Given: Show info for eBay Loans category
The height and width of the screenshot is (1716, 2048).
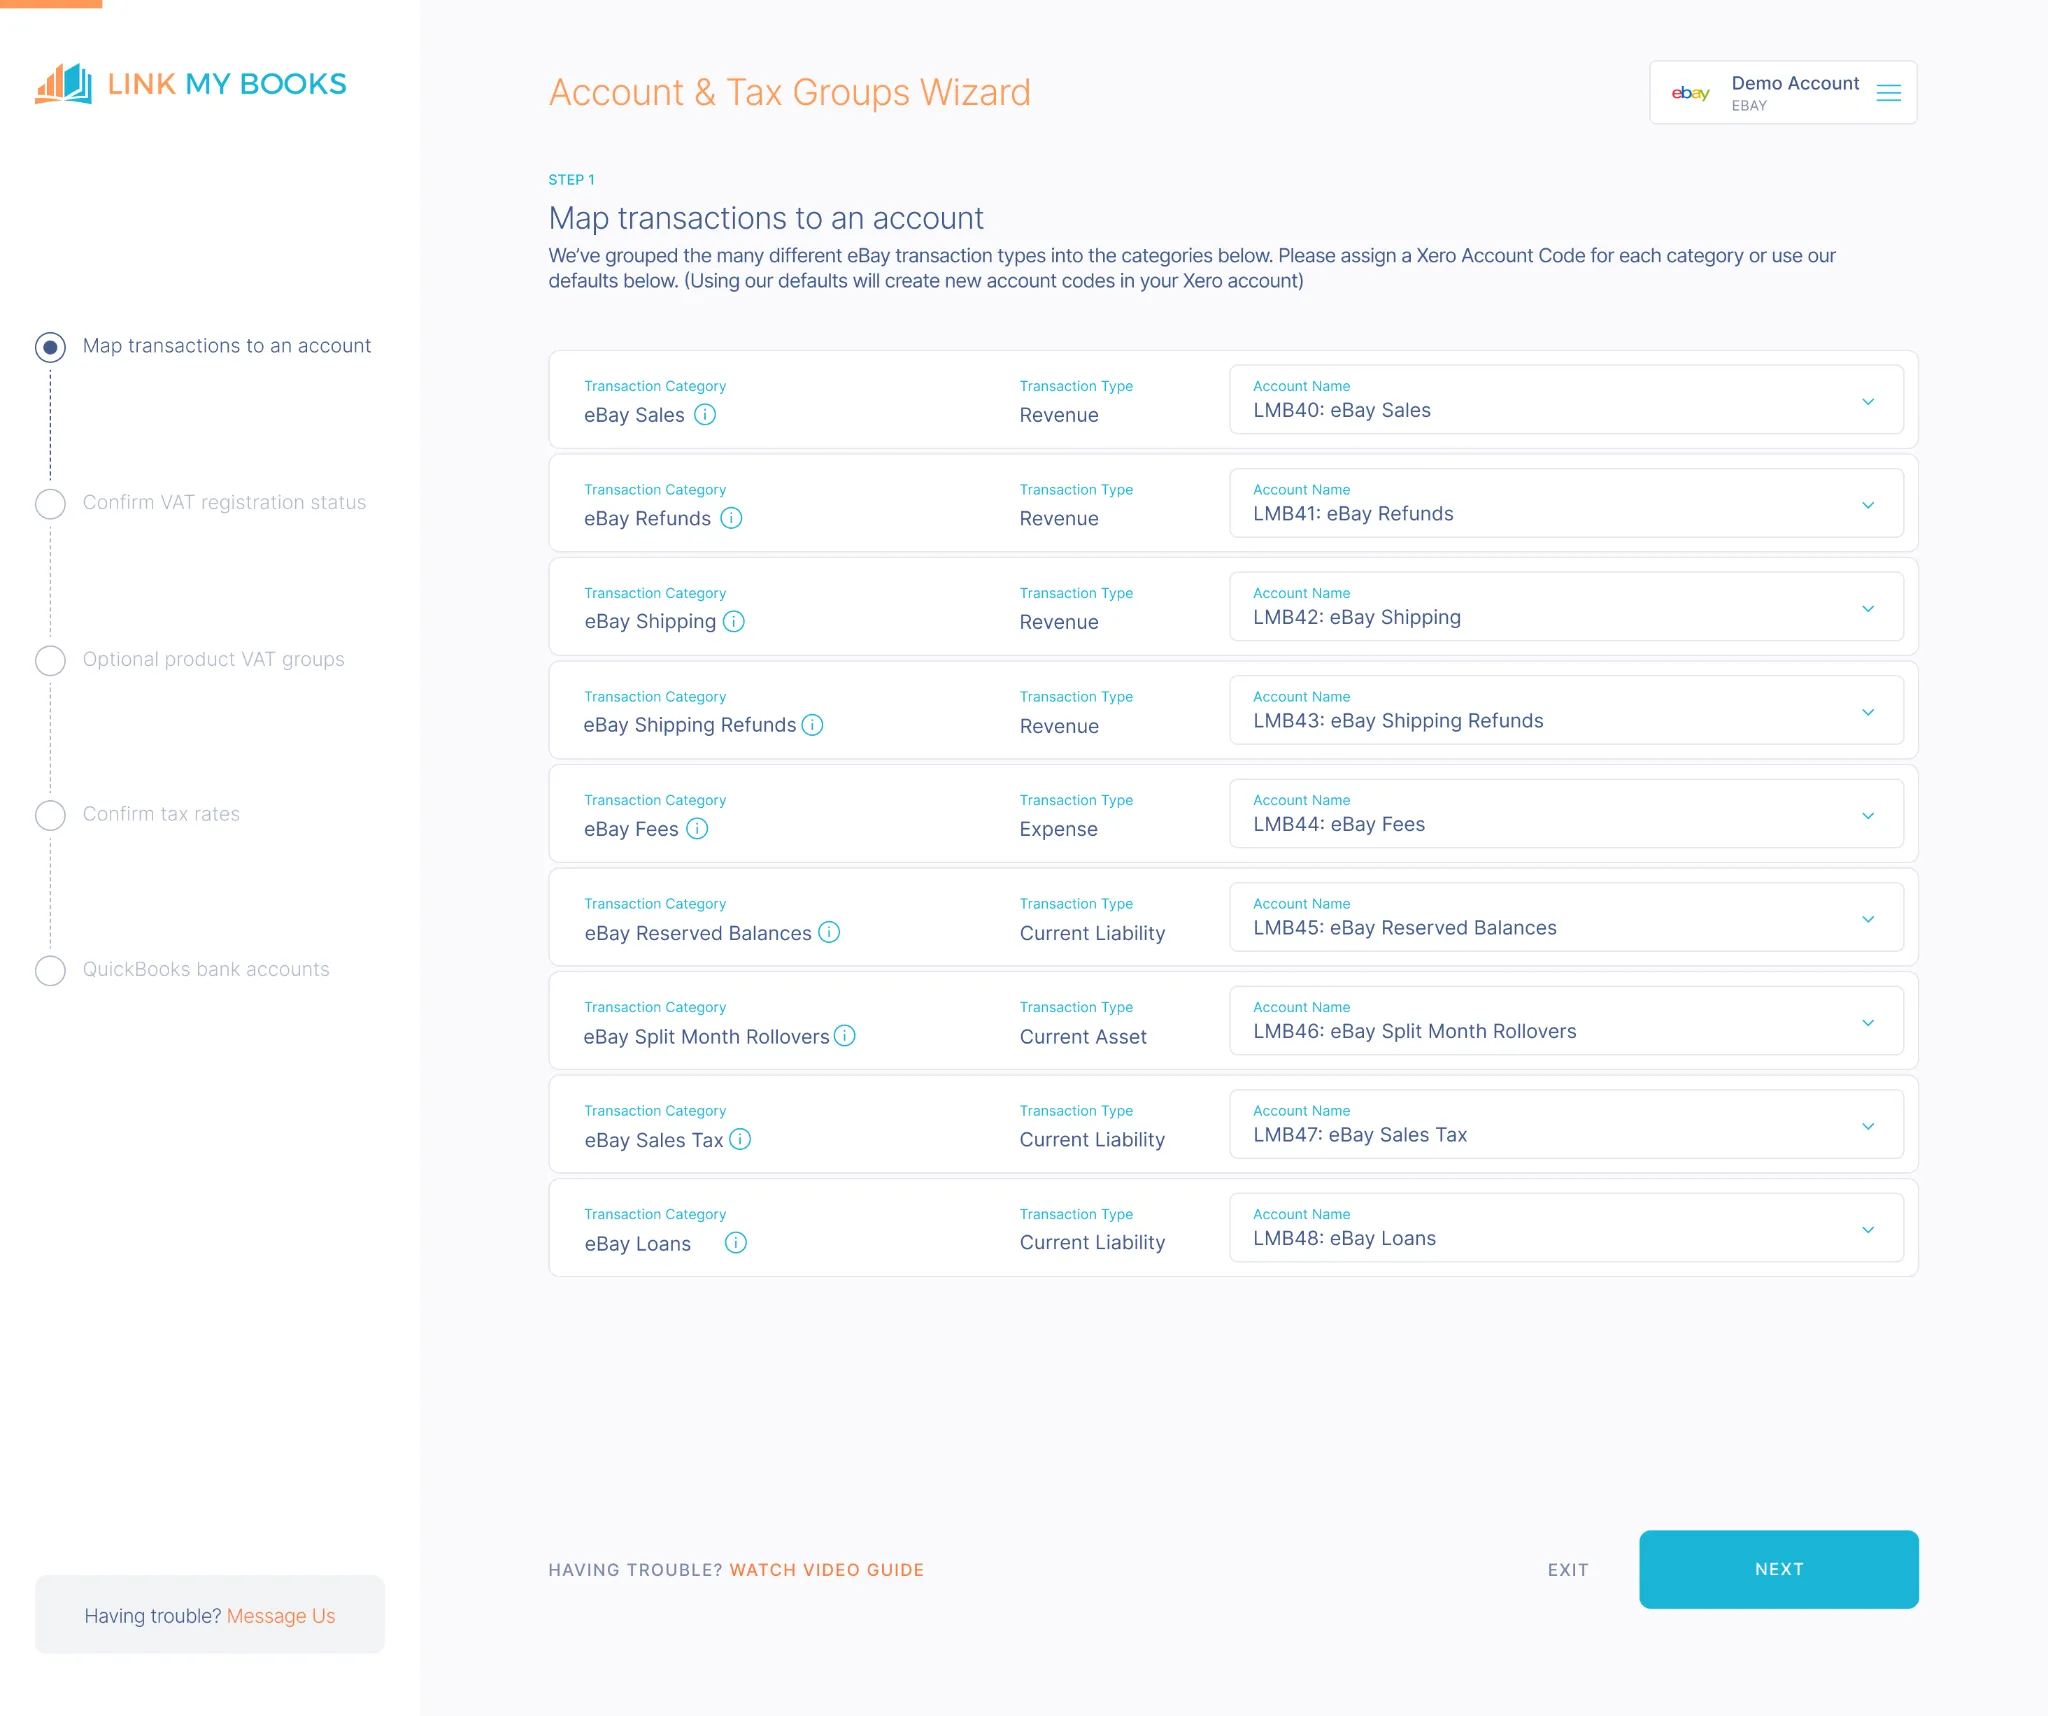Looking at the screenshot, I should [736, 1242].
